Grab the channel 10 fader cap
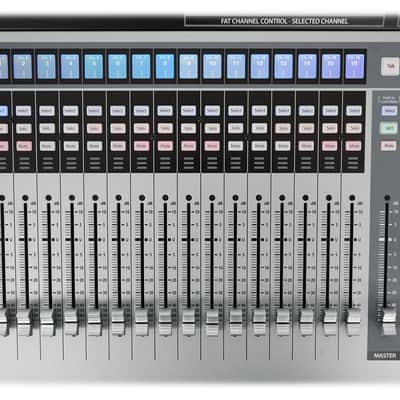 tap(212, 322)
